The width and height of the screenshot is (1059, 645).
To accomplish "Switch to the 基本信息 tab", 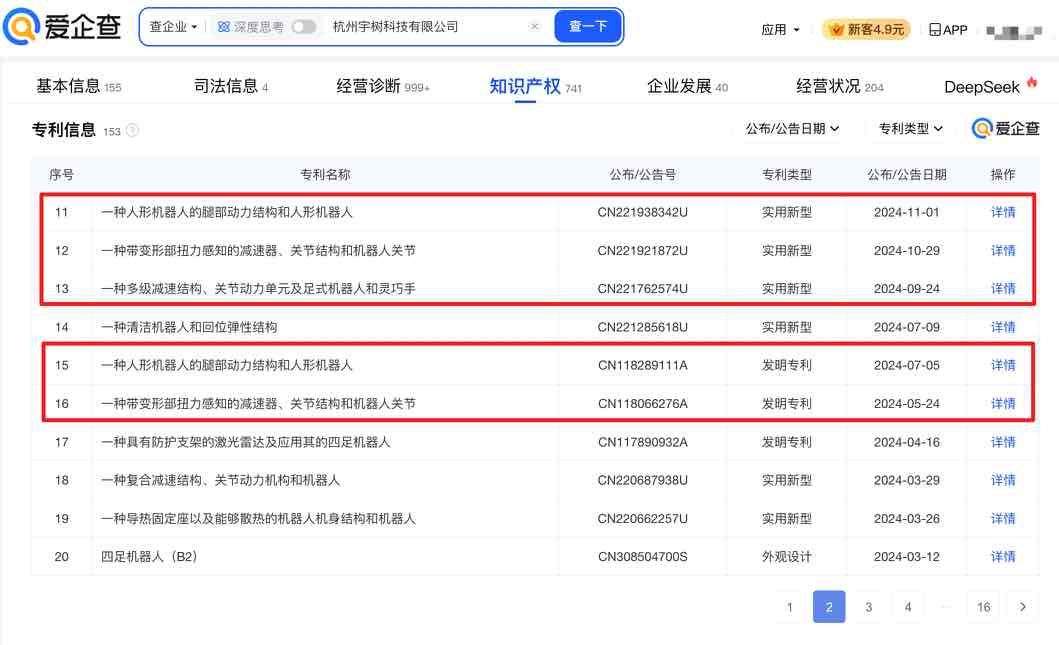I will [78, 86].
